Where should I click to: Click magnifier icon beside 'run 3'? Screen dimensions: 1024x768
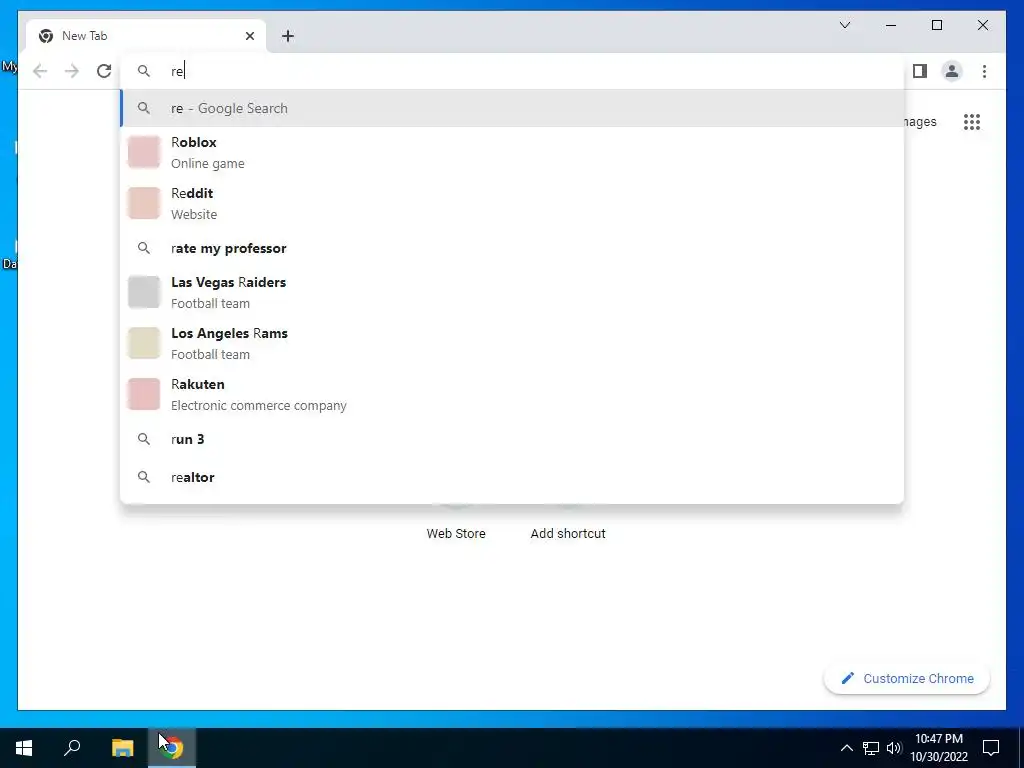[144, 439]
